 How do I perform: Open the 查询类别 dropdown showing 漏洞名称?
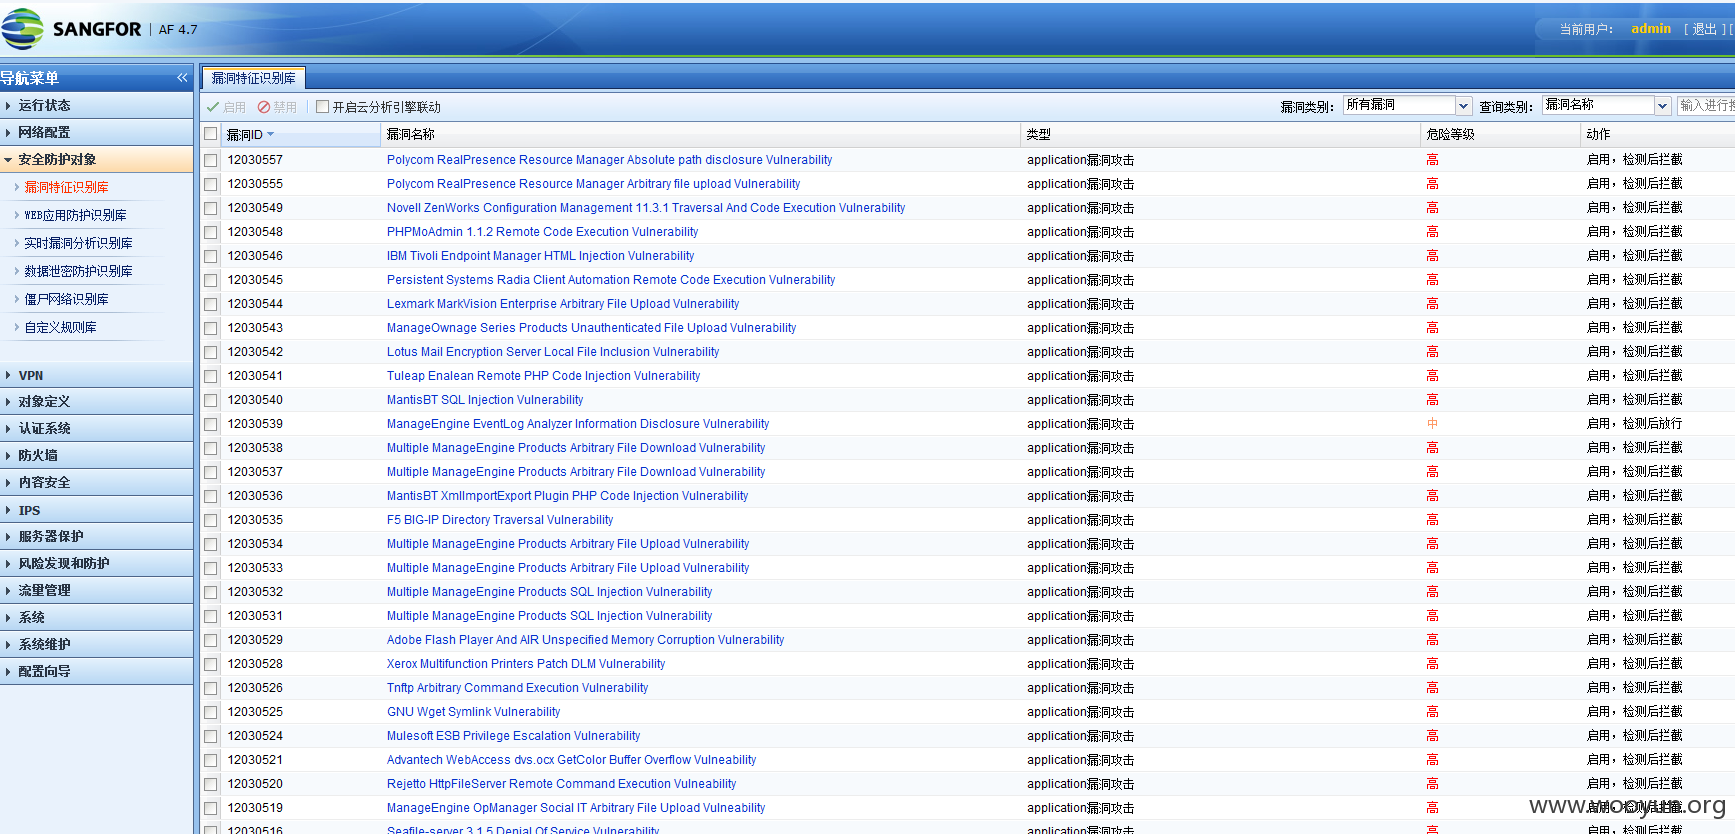[x=1606, y=105]
